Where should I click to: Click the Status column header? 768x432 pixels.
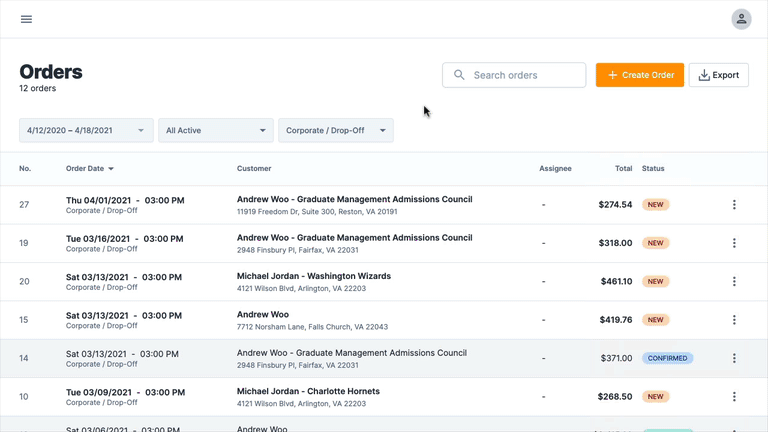pos(653,168)
